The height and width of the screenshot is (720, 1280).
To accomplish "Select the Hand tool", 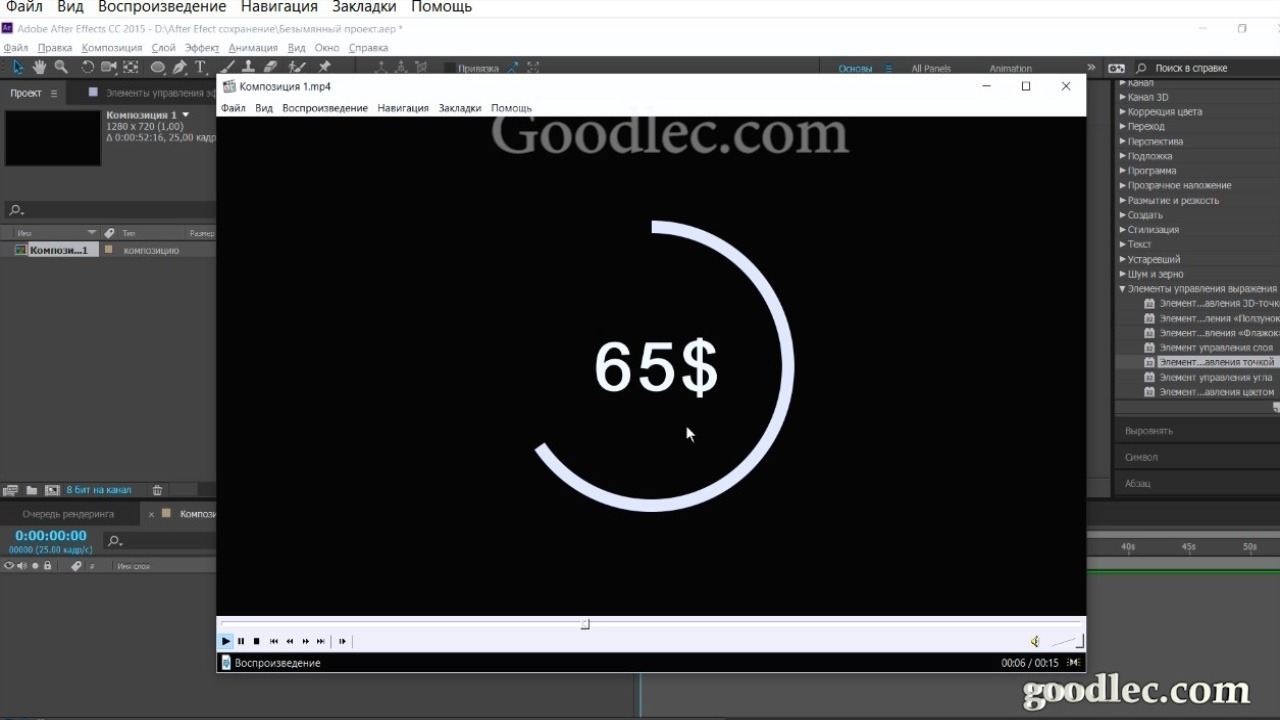I will coord(39,68).
